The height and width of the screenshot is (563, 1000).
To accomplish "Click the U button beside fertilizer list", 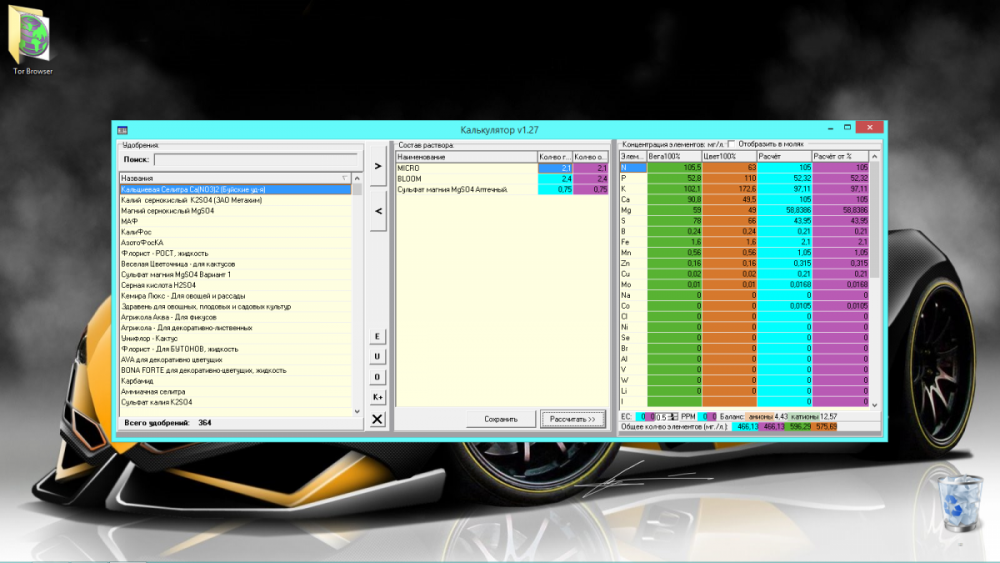I will [378, 356].
